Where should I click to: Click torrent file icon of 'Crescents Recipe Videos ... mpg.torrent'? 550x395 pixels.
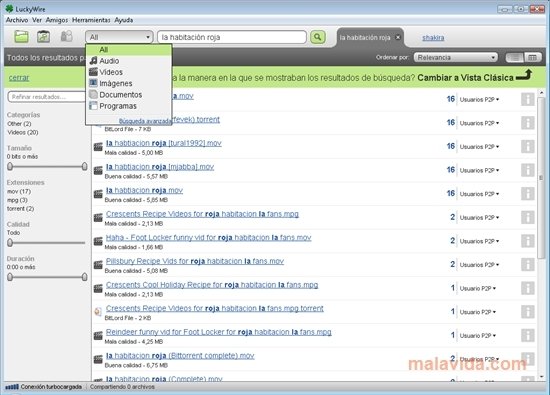tap(98, 312)
